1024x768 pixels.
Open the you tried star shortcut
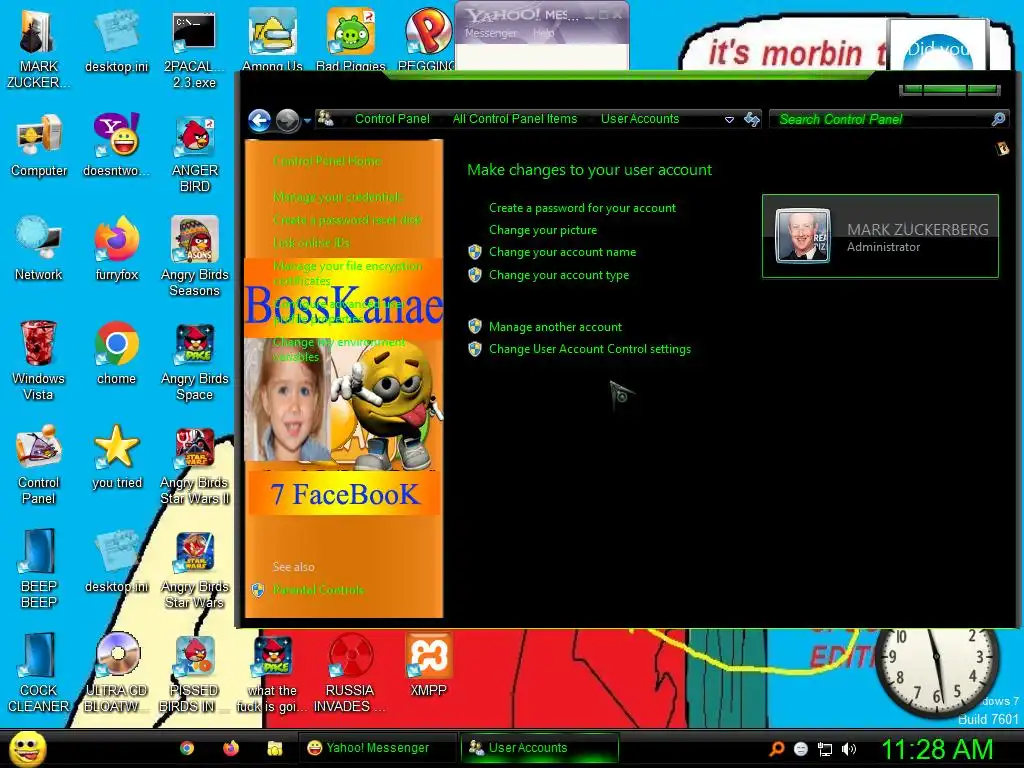(117, 456)
